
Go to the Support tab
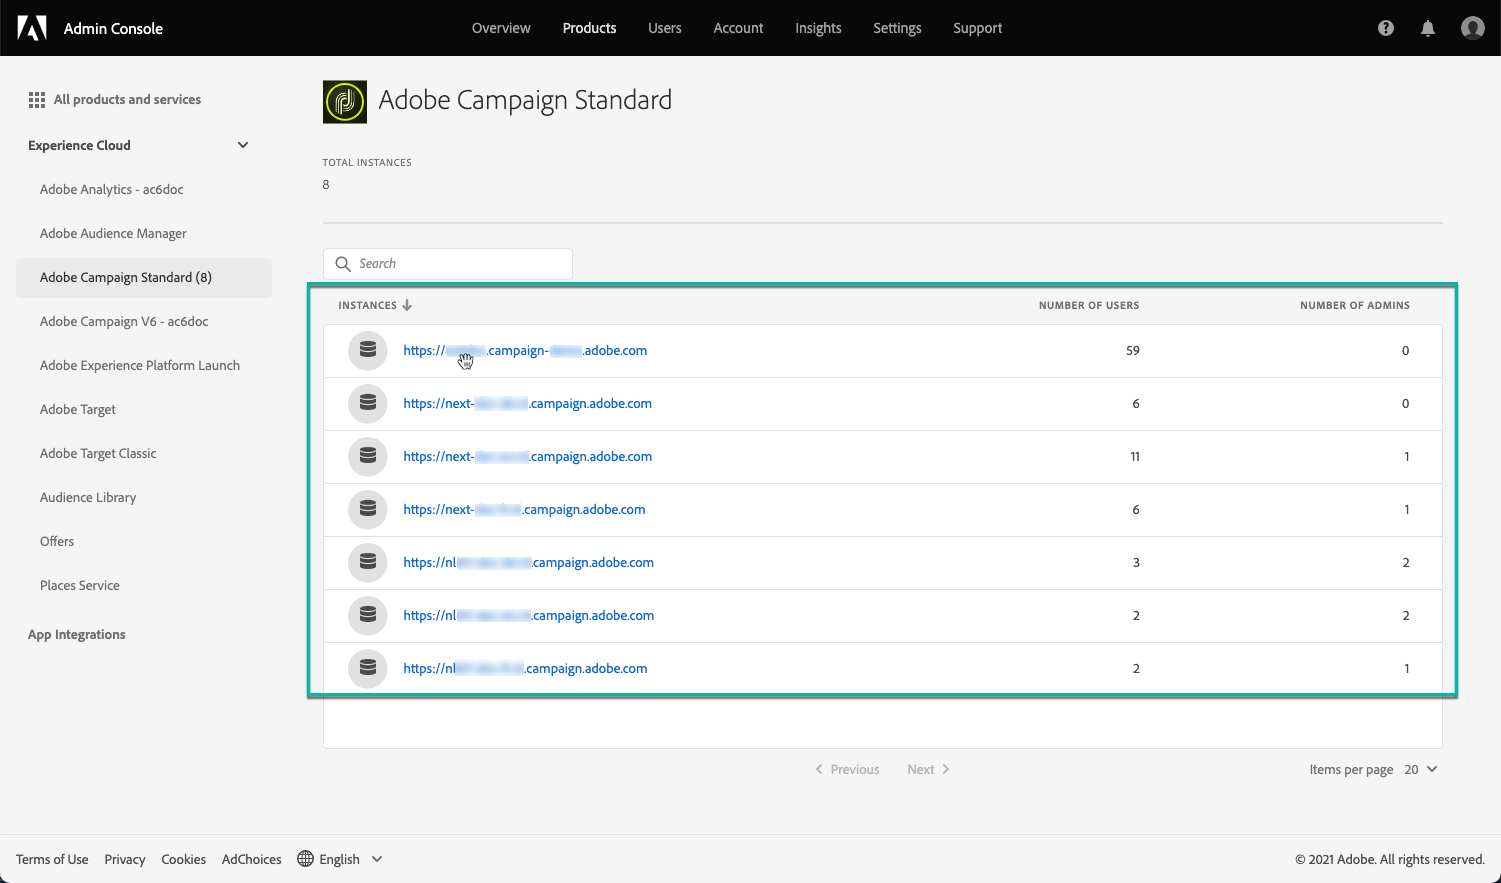978,28
